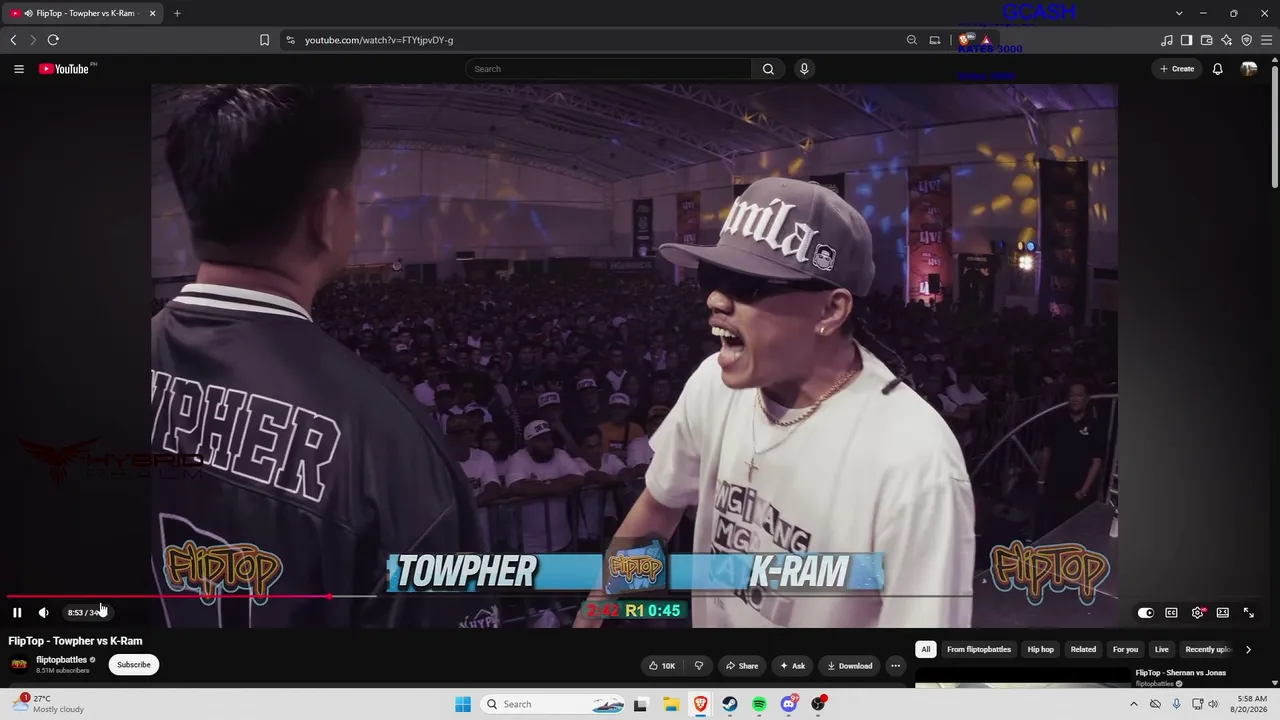The height and width of the screenshot is (720, 1280).
Task: Download the video
Action: (x=849, y=666)
